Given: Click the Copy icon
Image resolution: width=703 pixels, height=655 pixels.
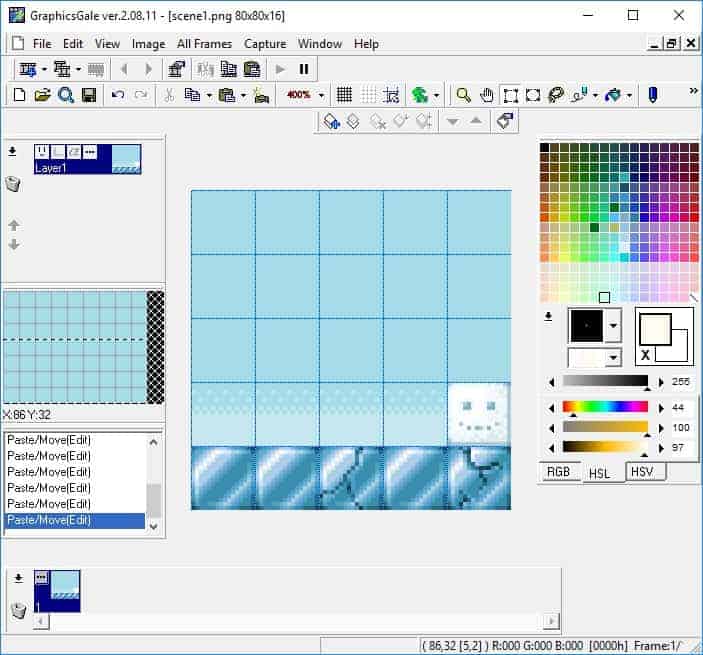Looking at the screenshot, I should coord(192,95).
